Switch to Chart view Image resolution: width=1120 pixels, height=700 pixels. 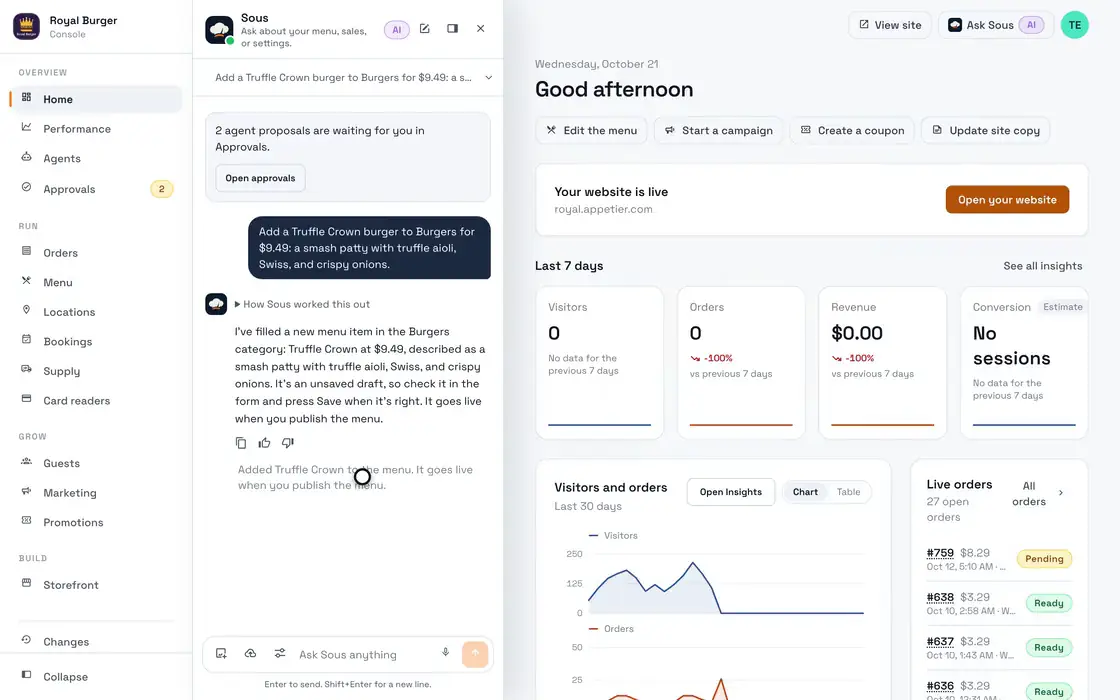[805, 492]
